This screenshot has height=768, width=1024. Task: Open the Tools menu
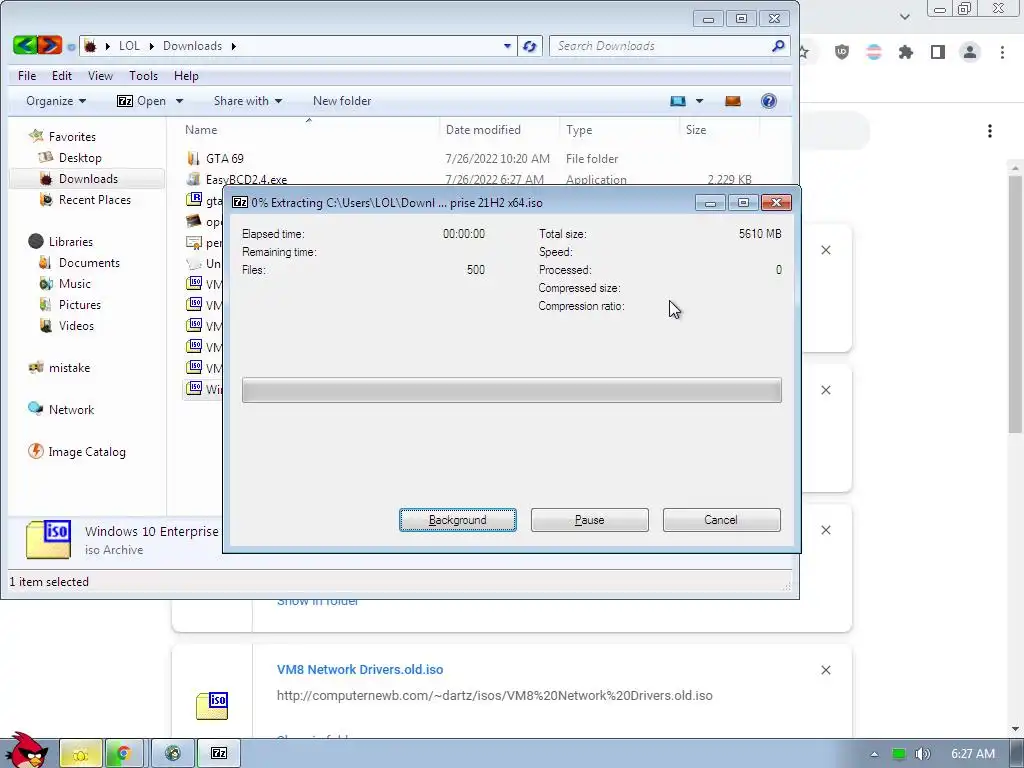[144, 76]
